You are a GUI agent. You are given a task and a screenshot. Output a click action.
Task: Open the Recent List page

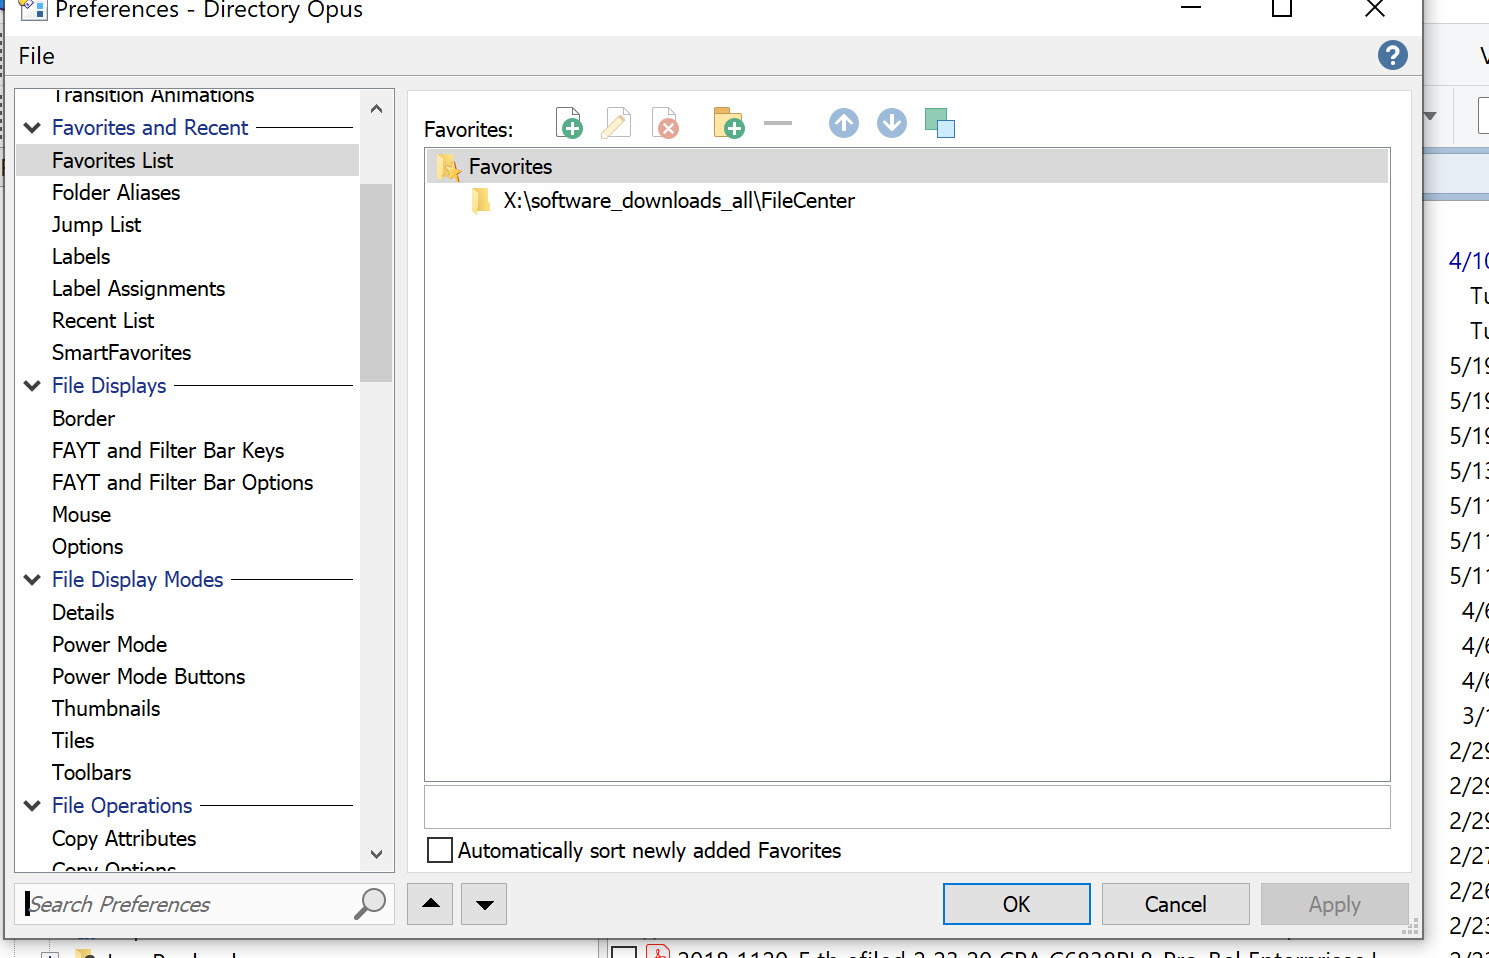(103, 320)
